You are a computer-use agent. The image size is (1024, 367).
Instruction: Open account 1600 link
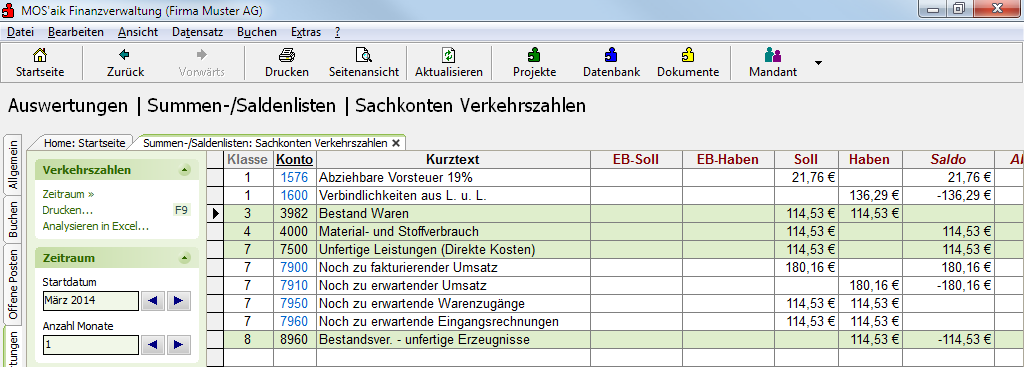click(295, 195)
